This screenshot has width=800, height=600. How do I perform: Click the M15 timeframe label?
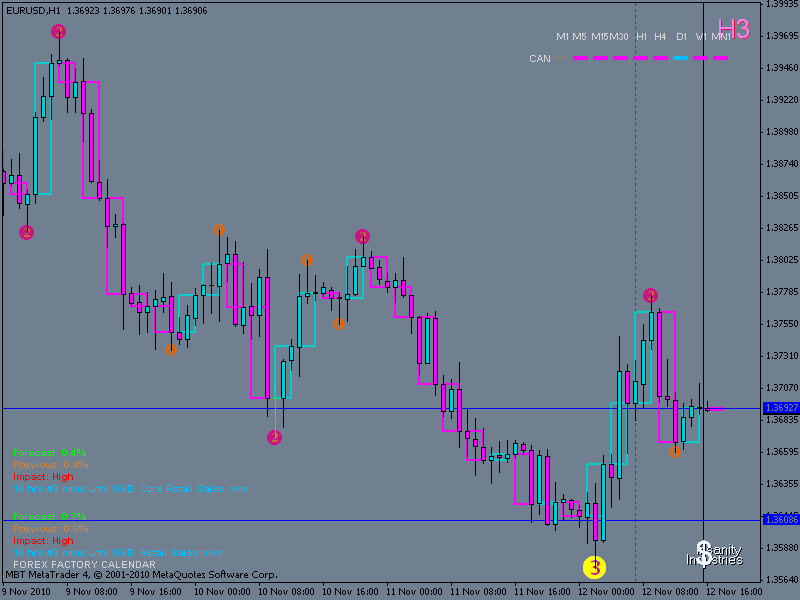click(600, 37)
